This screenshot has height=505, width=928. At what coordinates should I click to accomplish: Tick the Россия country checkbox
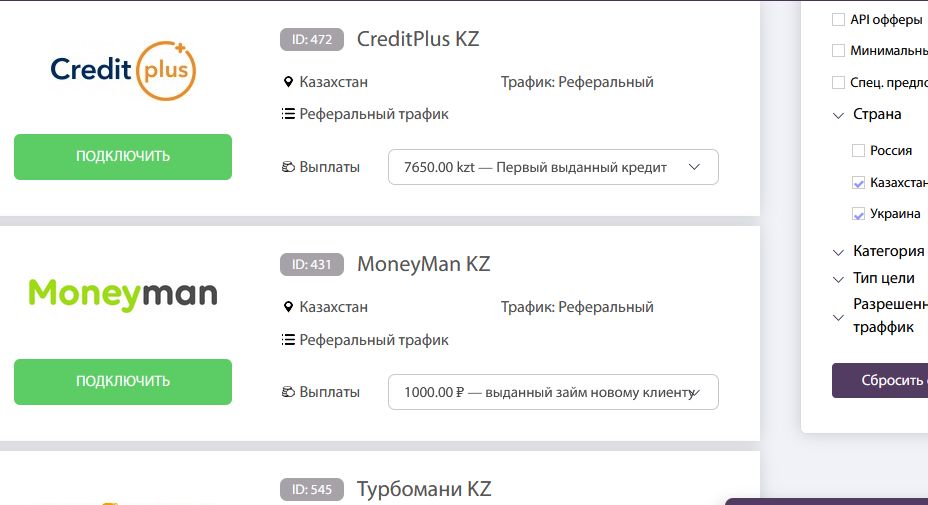pos(858,150)
